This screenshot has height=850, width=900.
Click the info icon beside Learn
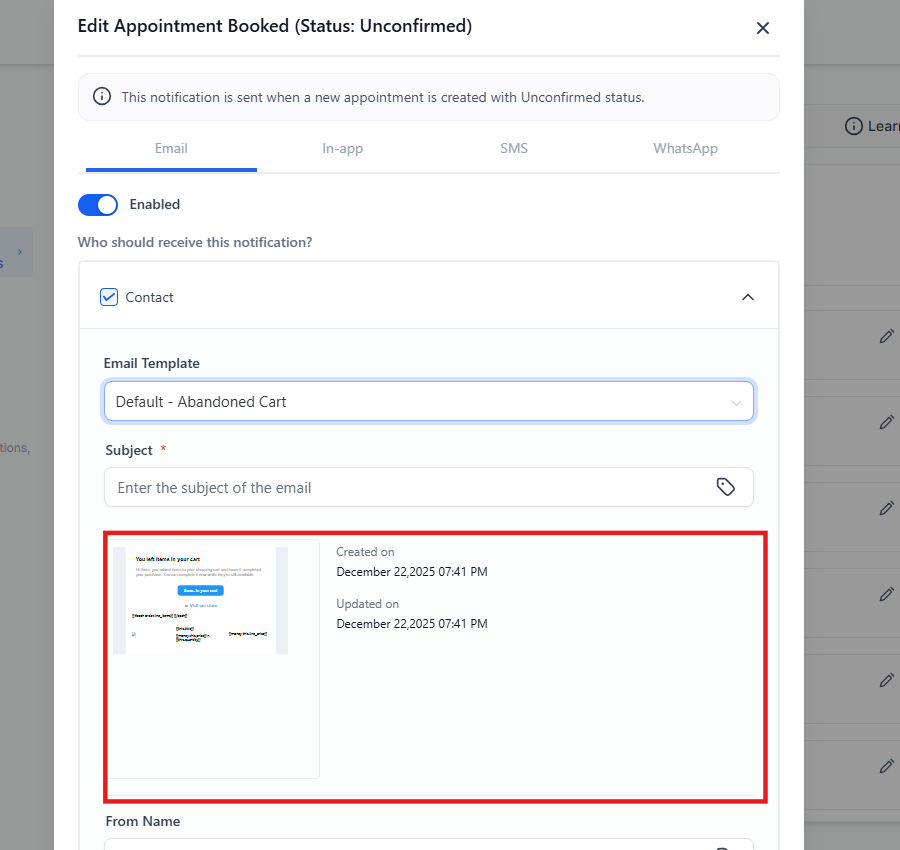[853, 126]
